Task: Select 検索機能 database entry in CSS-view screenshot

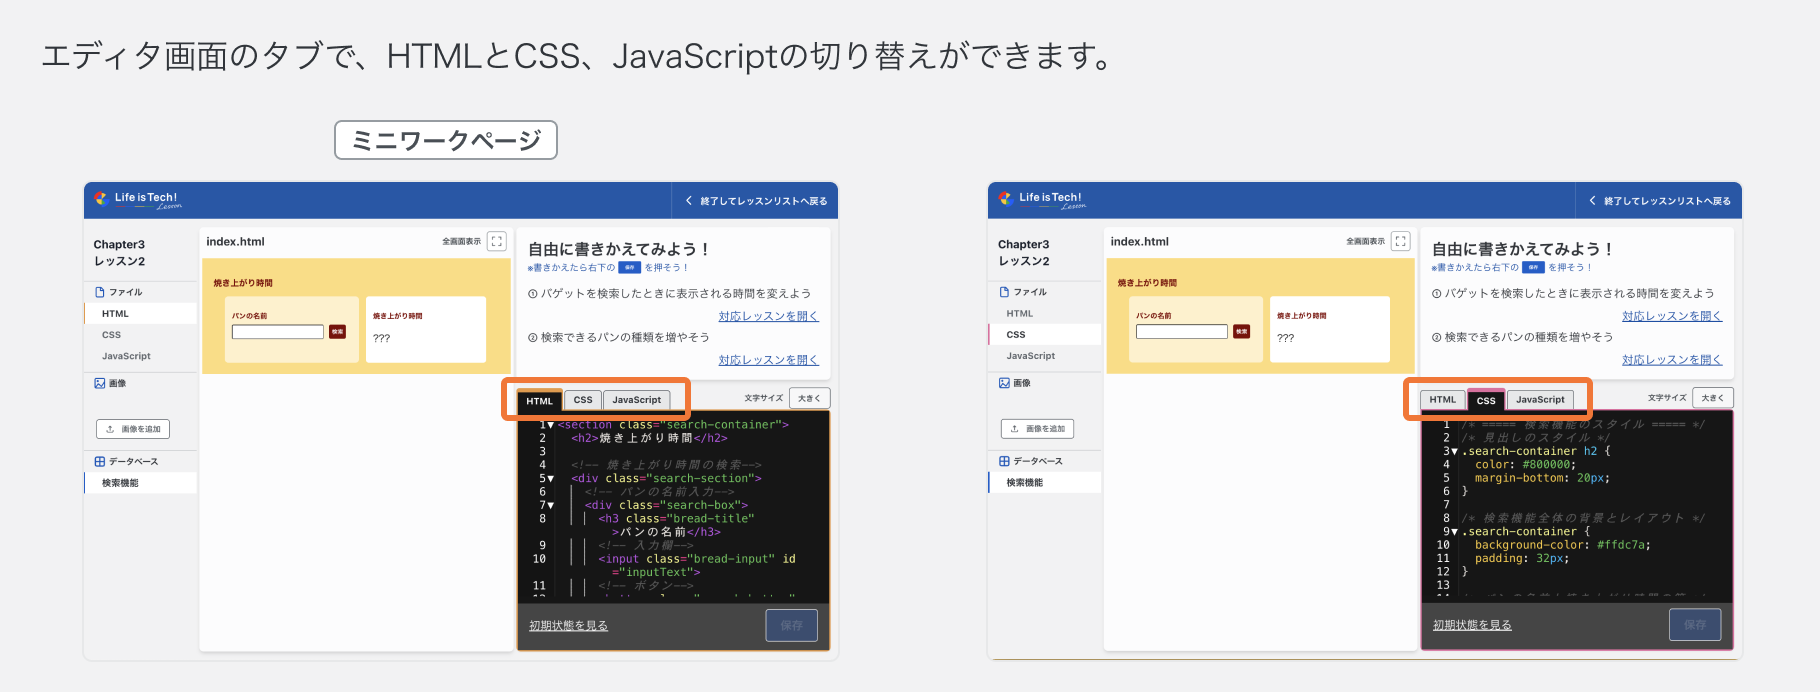Action: [1045, 483]
